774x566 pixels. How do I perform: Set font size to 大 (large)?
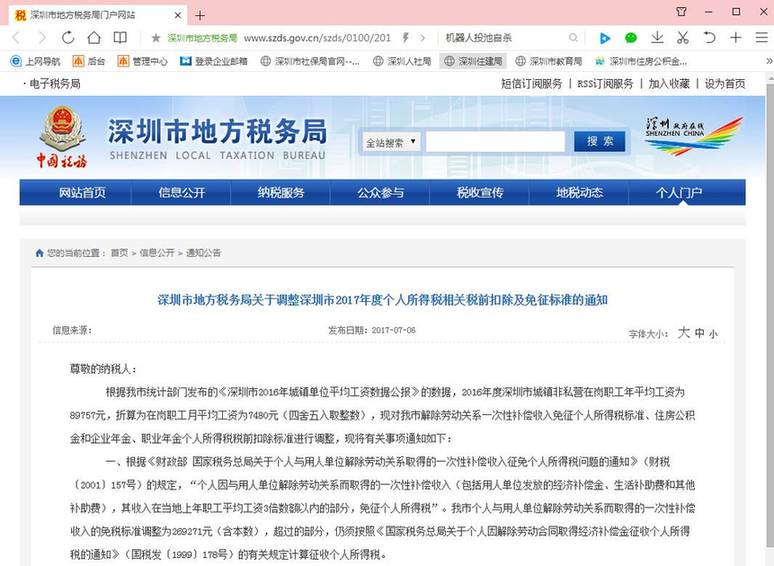tap(684, 332)
